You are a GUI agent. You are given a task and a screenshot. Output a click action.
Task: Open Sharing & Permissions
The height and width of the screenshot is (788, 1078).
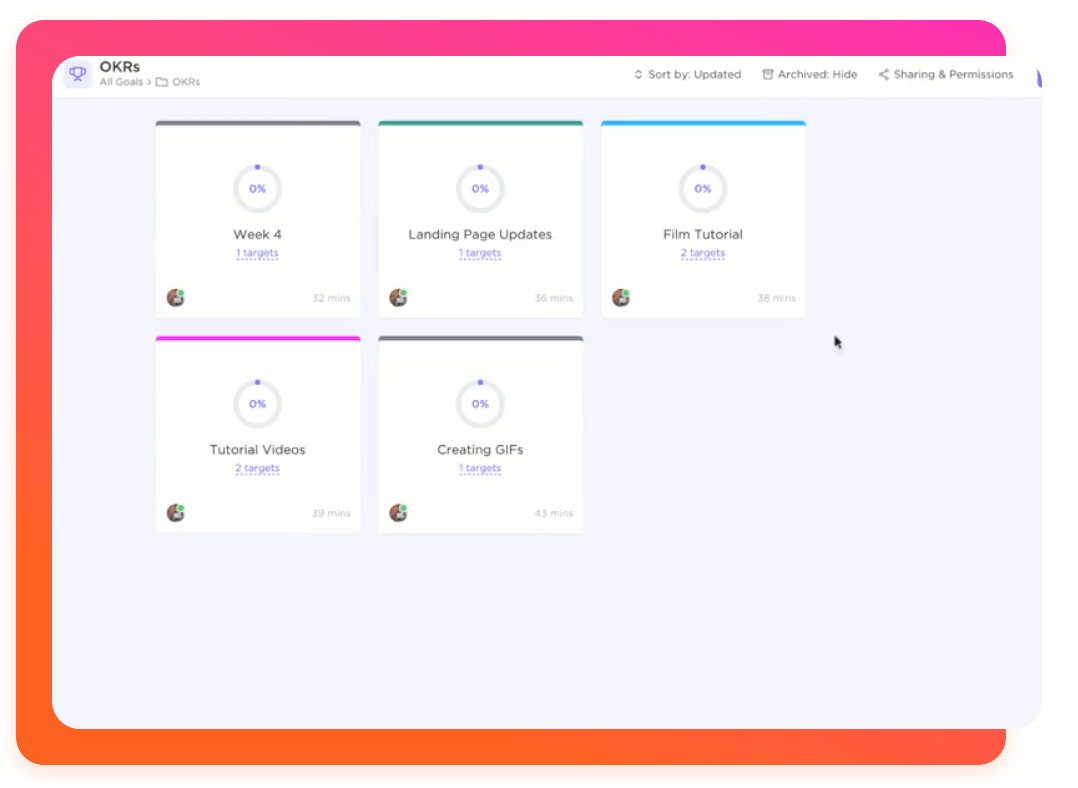945,75
